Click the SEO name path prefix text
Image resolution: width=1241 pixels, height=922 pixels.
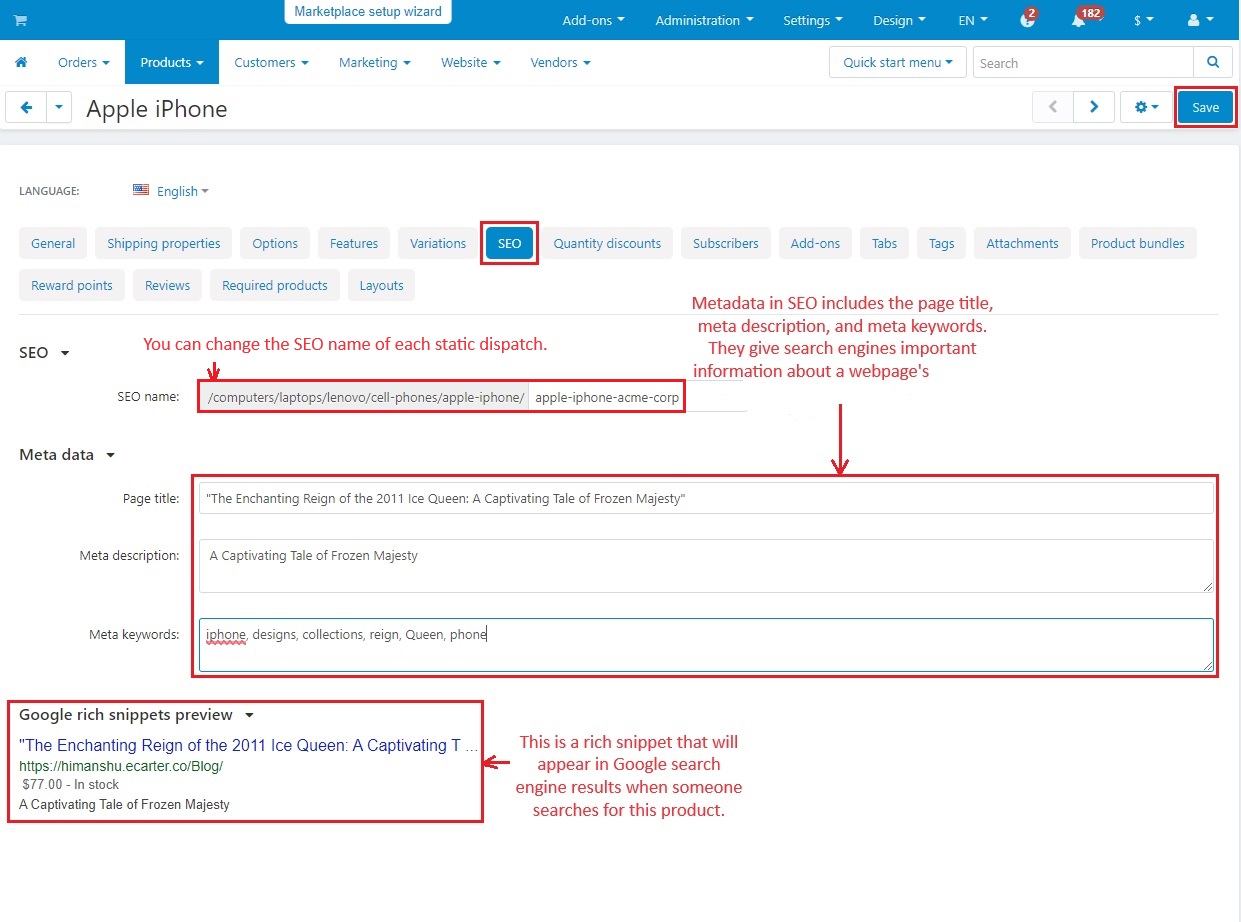[364, 397]
